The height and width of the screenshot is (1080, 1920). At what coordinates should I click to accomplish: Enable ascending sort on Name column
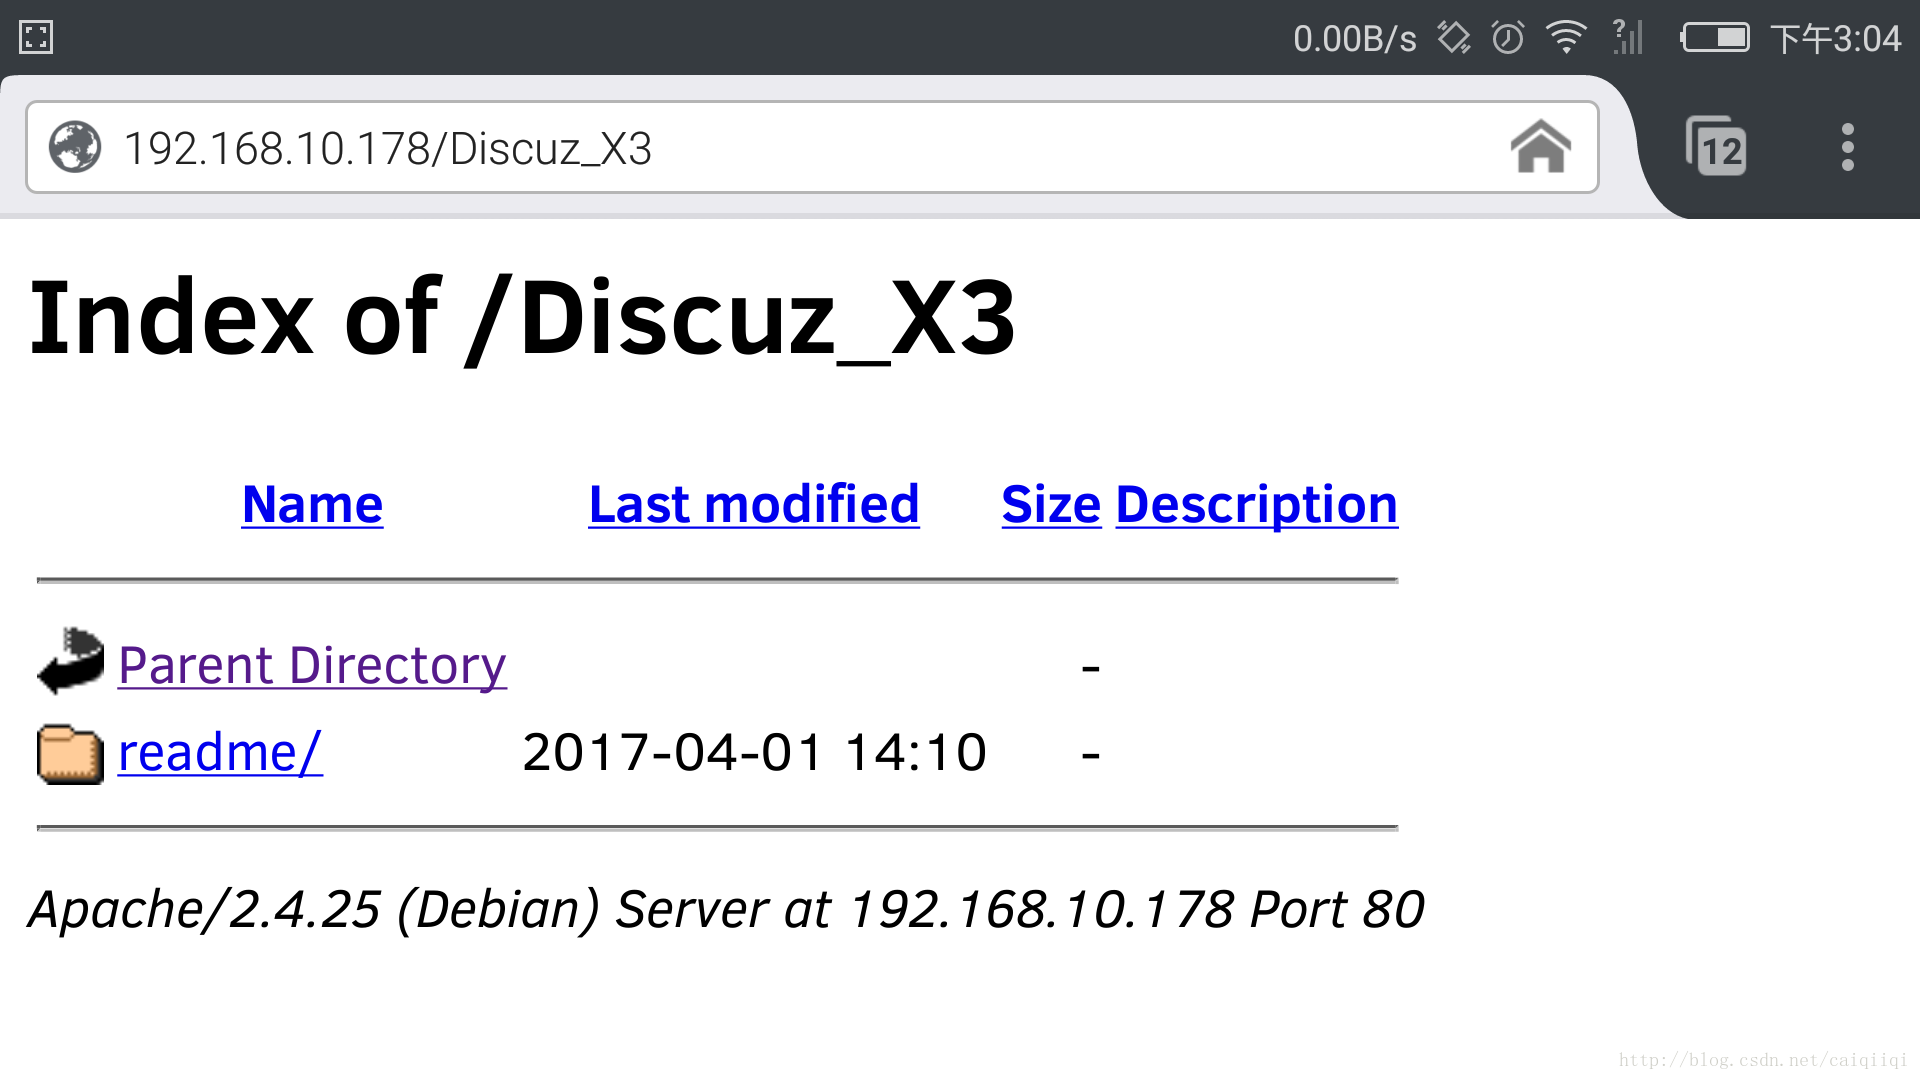pyautogui.click(x=311, y=502)
